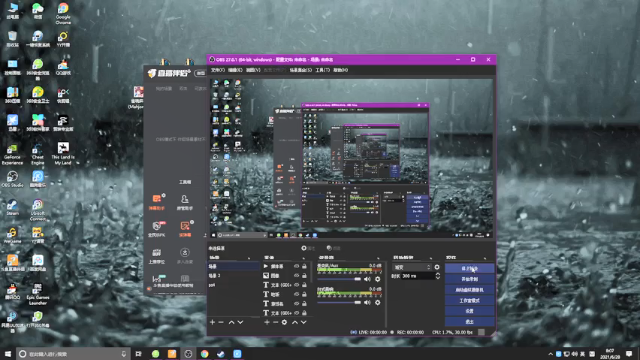Select the Cheat Engine desktop icon
640x360 pixels.
click(x=38, y=154)
